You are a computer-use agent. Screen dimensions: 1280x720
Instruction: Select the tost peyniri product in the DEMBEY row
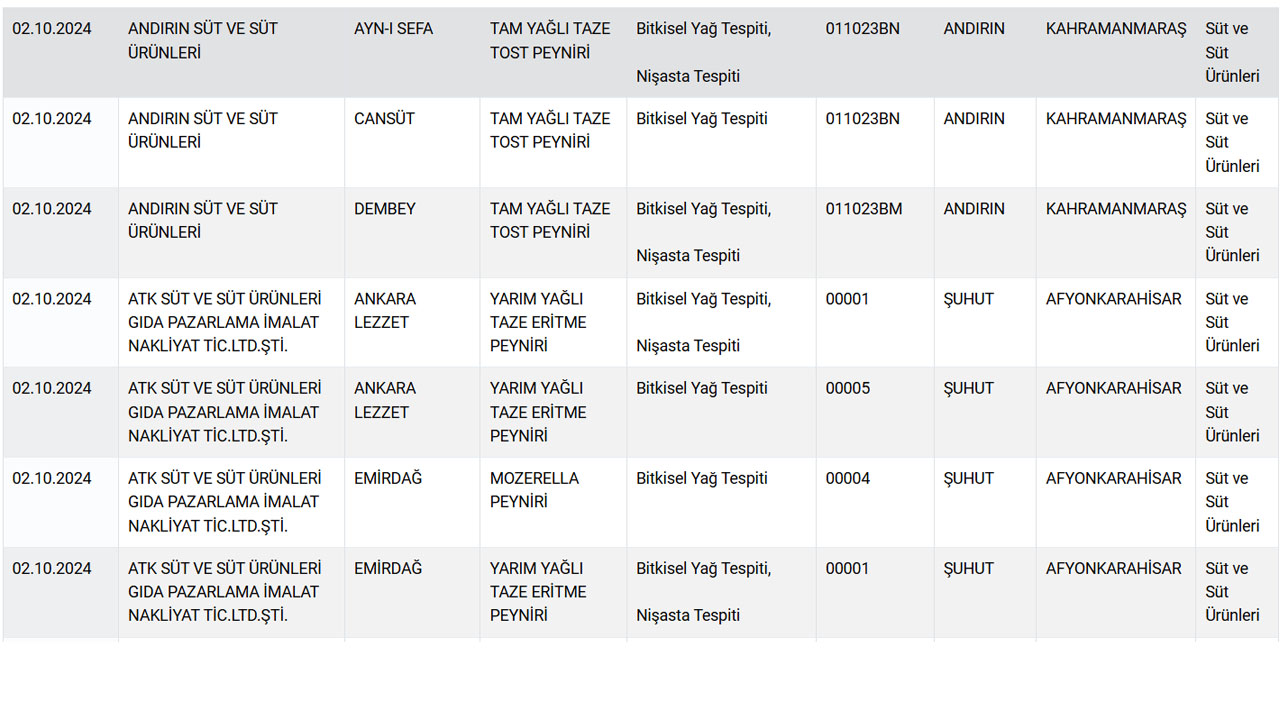point(549,220)
